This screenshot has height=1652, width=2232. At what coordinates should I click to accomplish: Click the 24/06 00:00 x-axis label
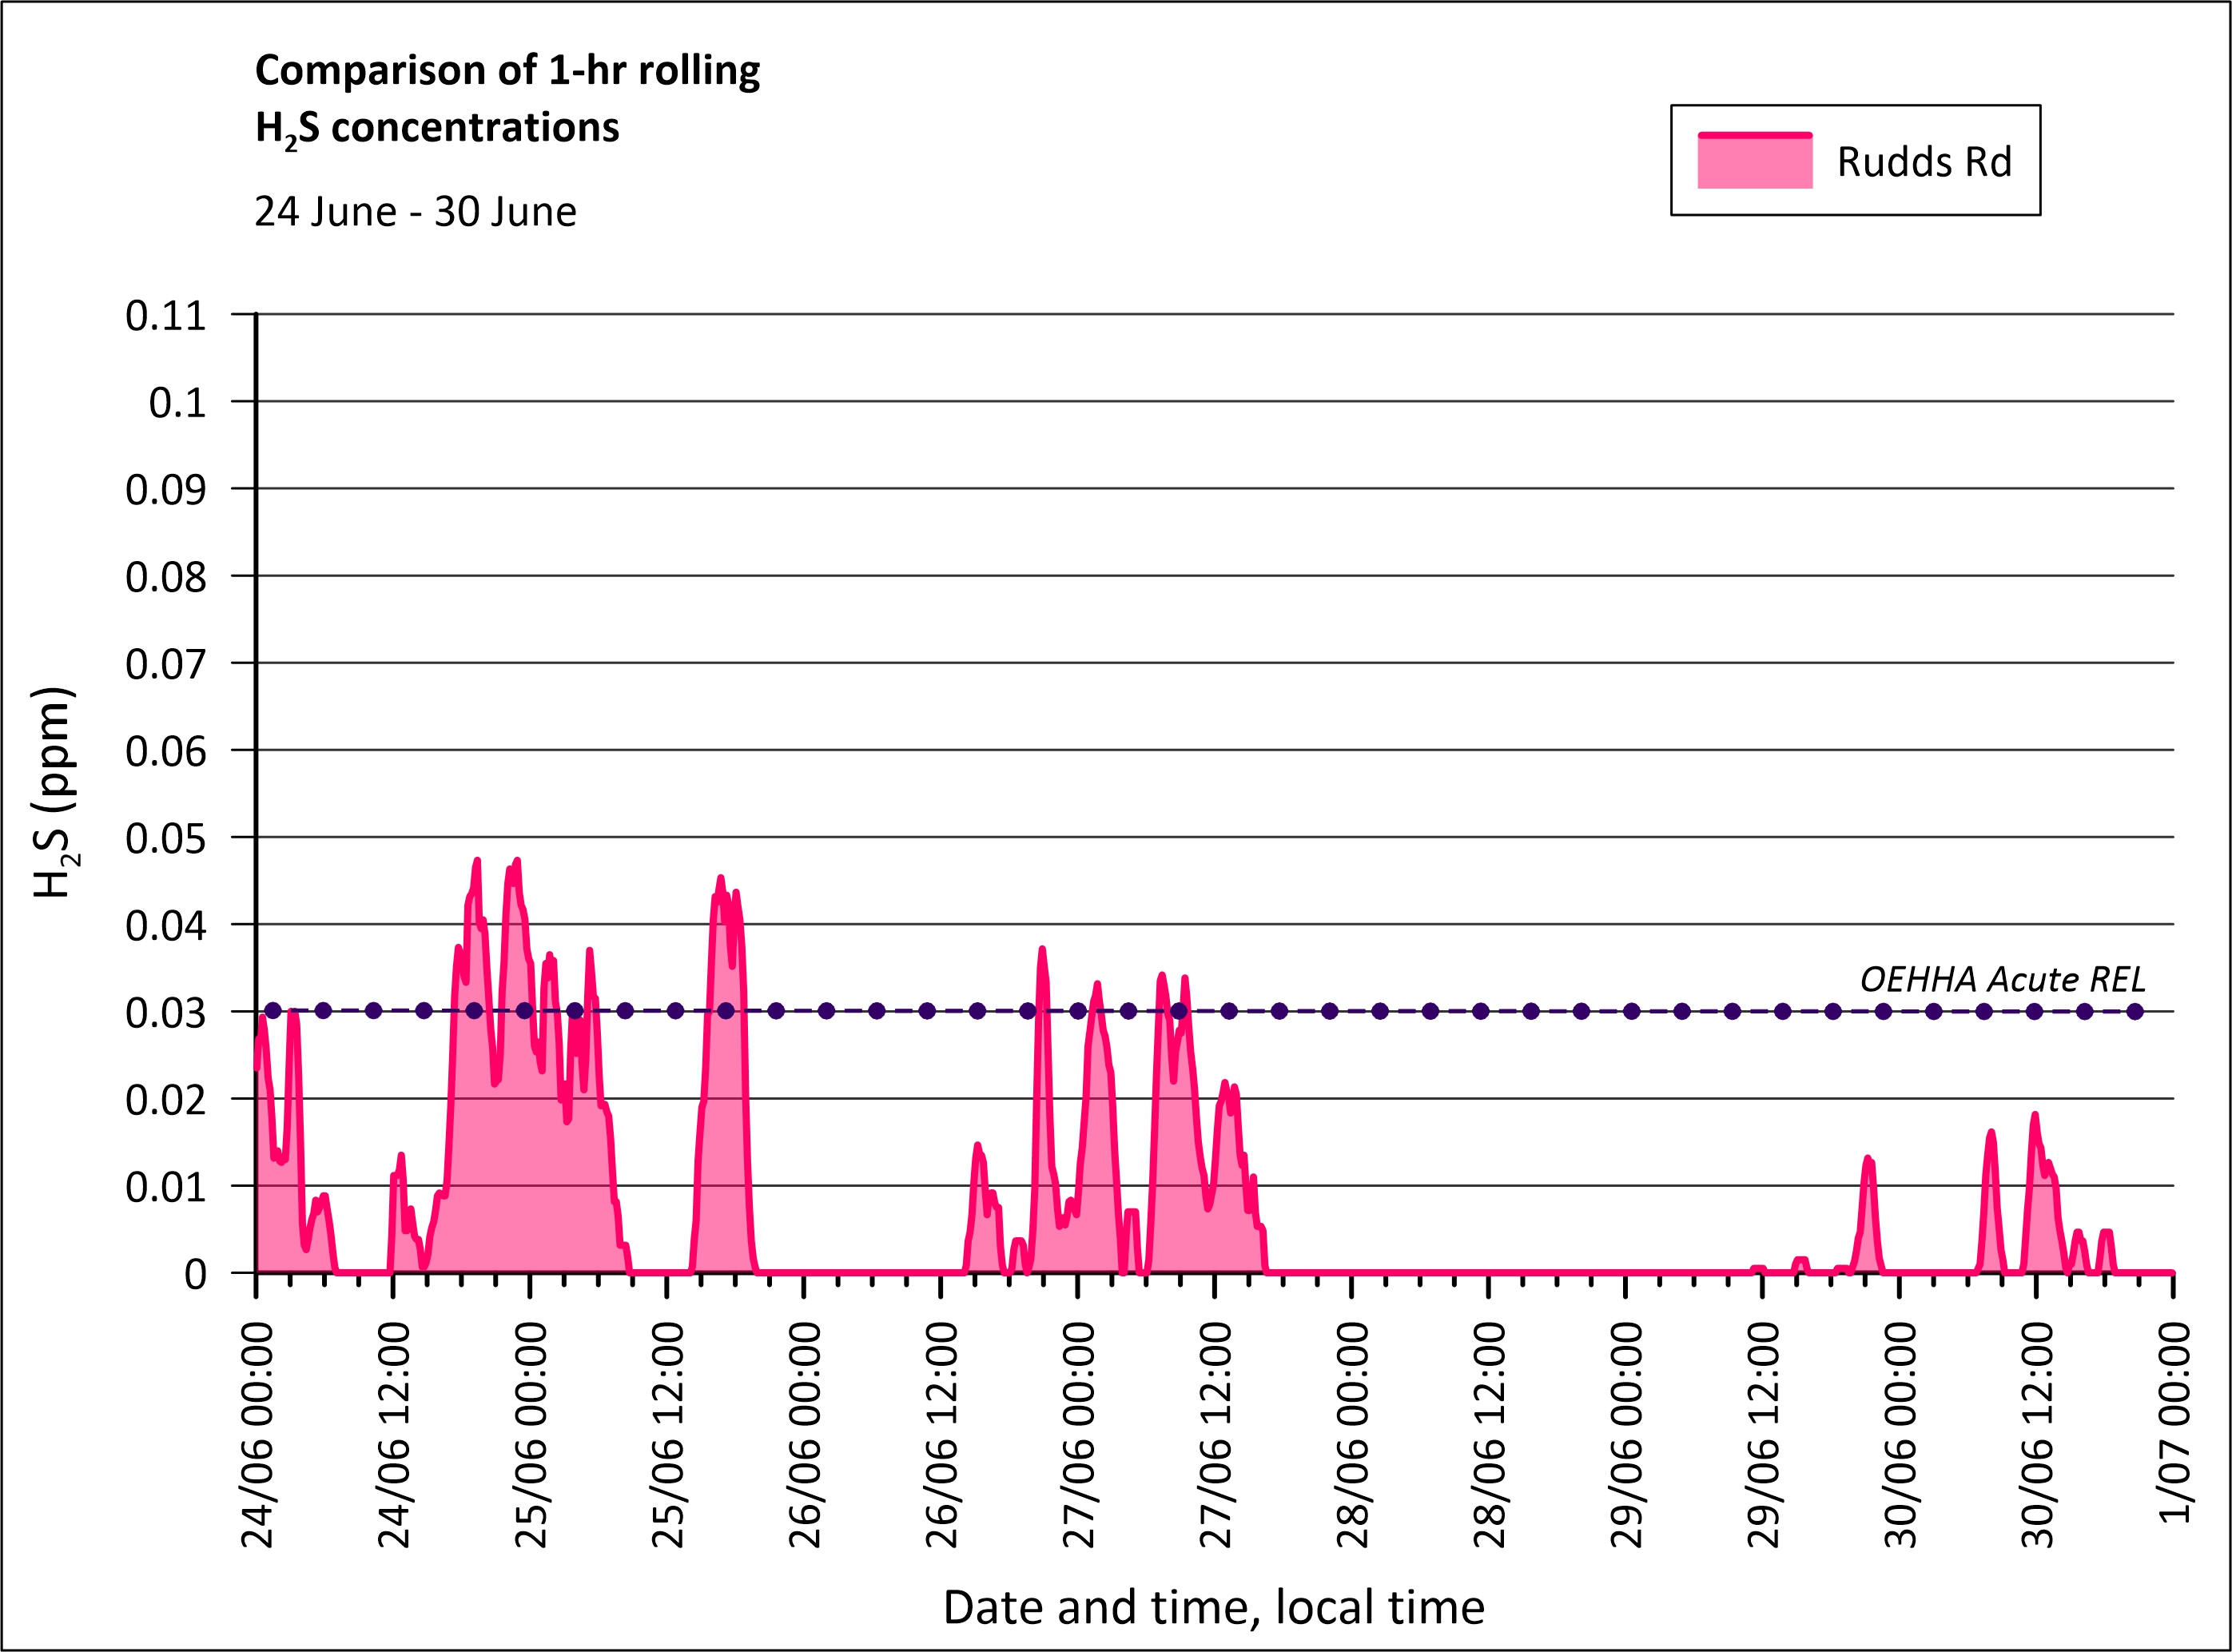coord(258,1436)
